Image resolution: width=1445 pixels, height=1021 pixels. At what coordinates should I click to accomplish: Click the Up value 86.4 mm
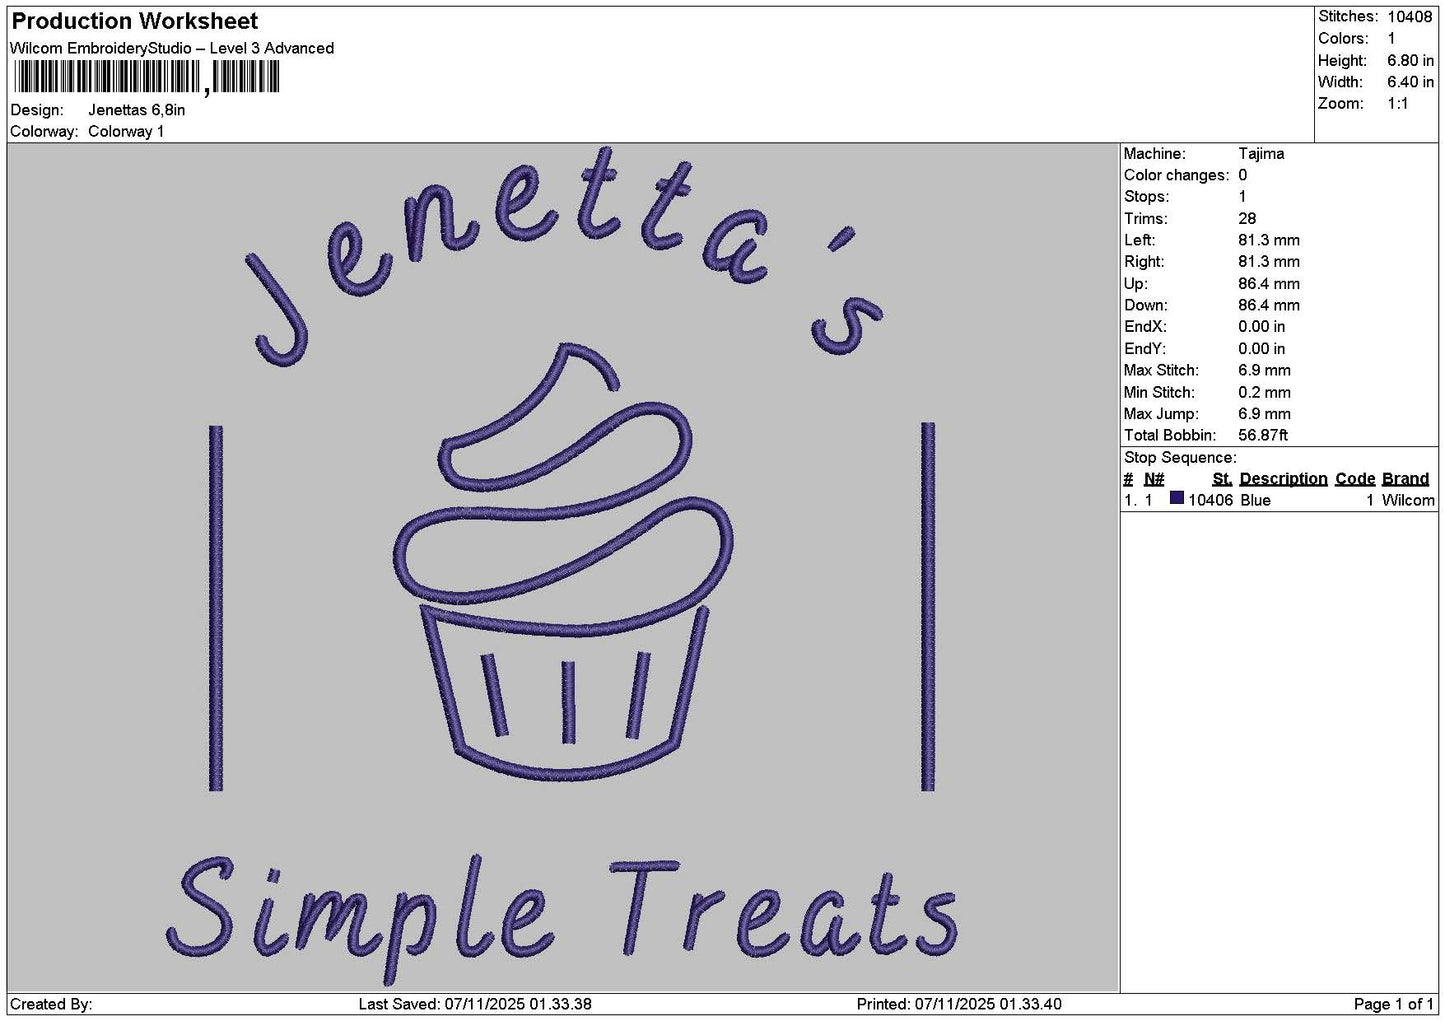(x=1269, y=284)
